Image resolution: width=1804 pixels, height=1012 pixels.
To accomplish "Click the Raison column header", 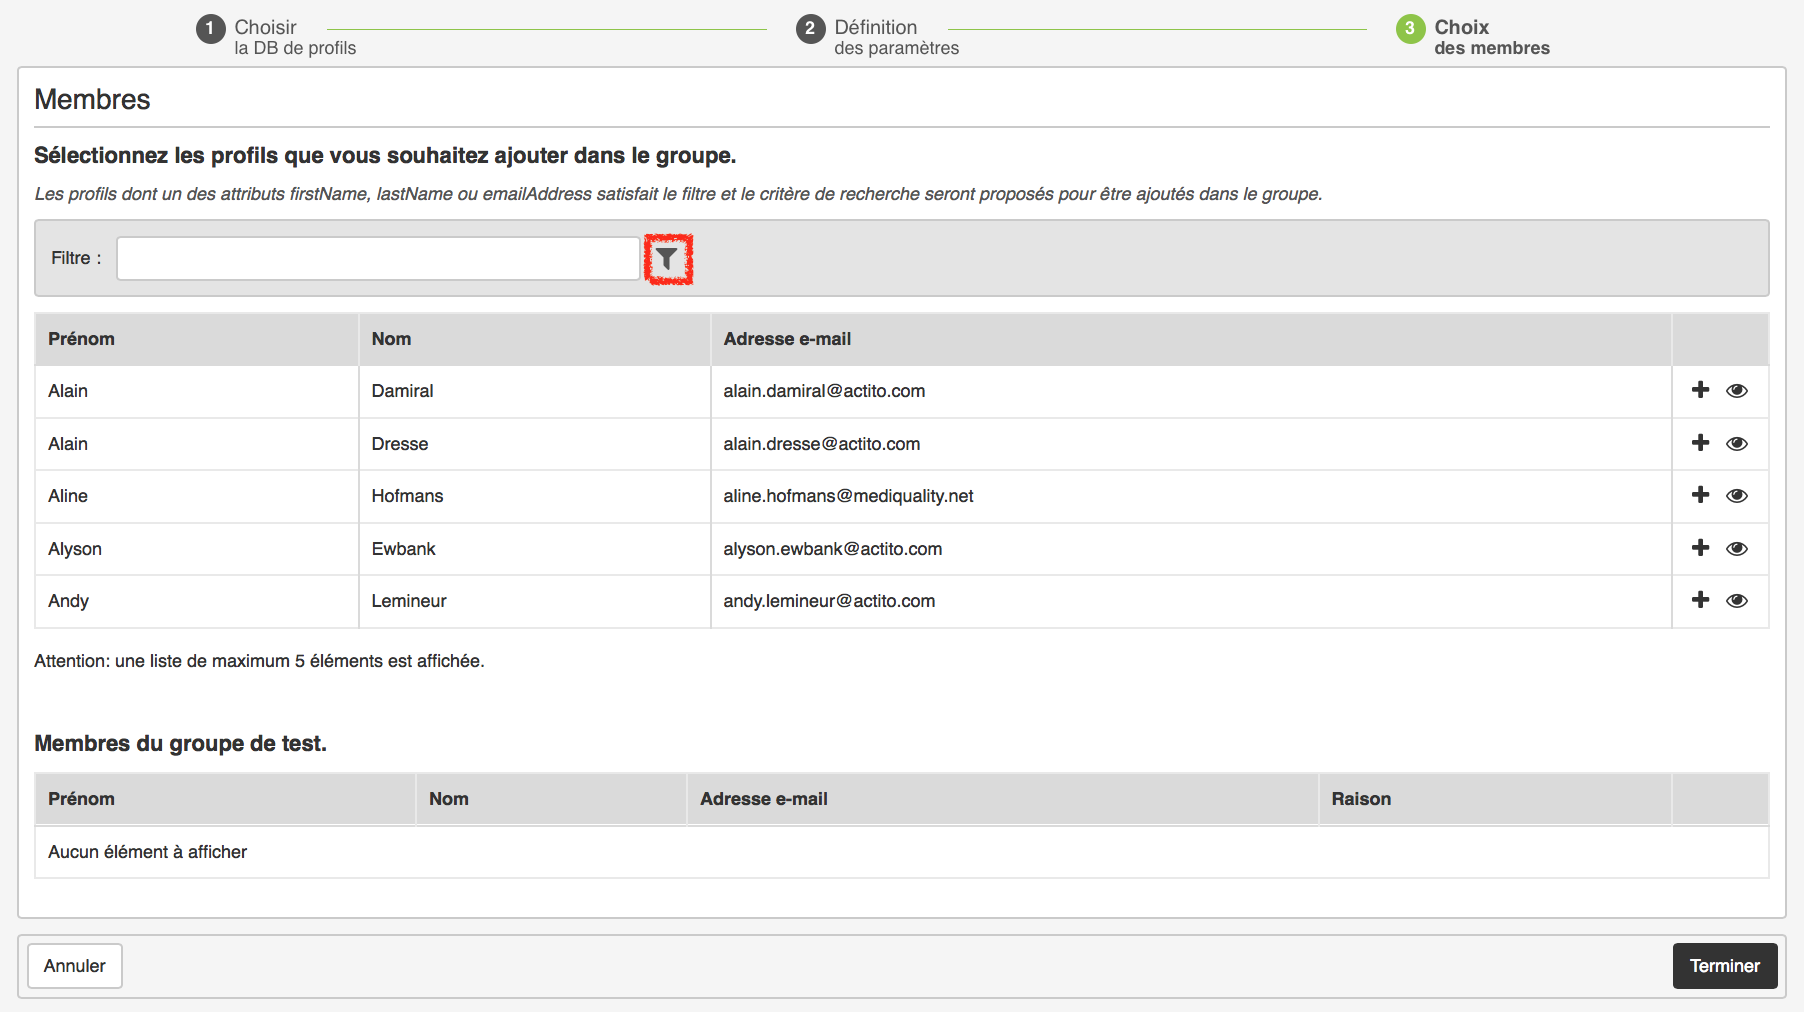I will (x=1361, y=799).
